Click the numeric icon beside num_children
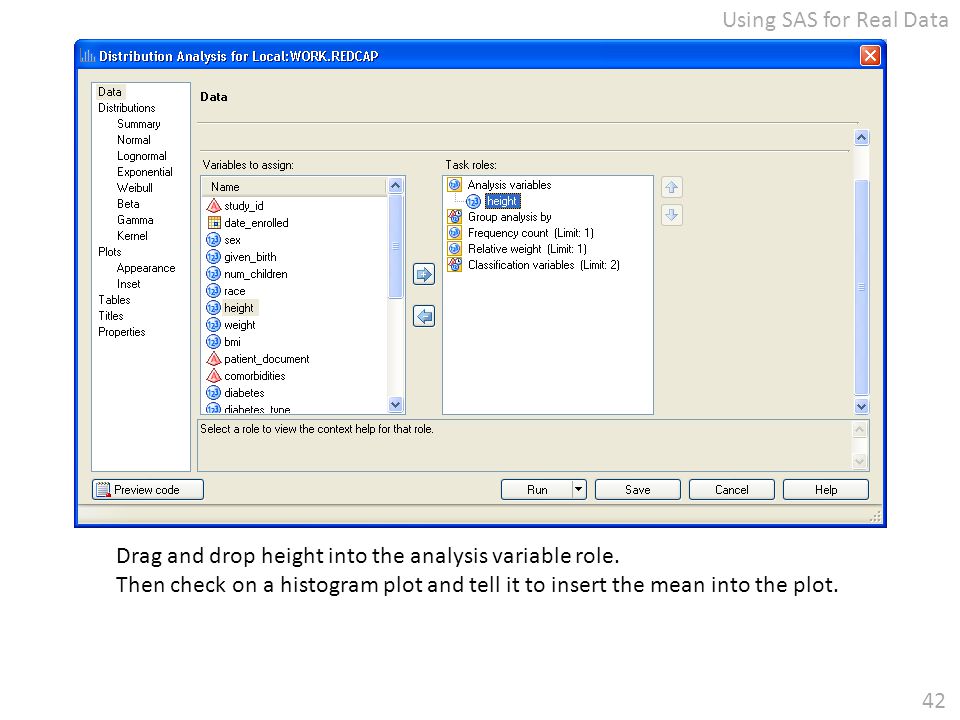 (x=213, y=274)
